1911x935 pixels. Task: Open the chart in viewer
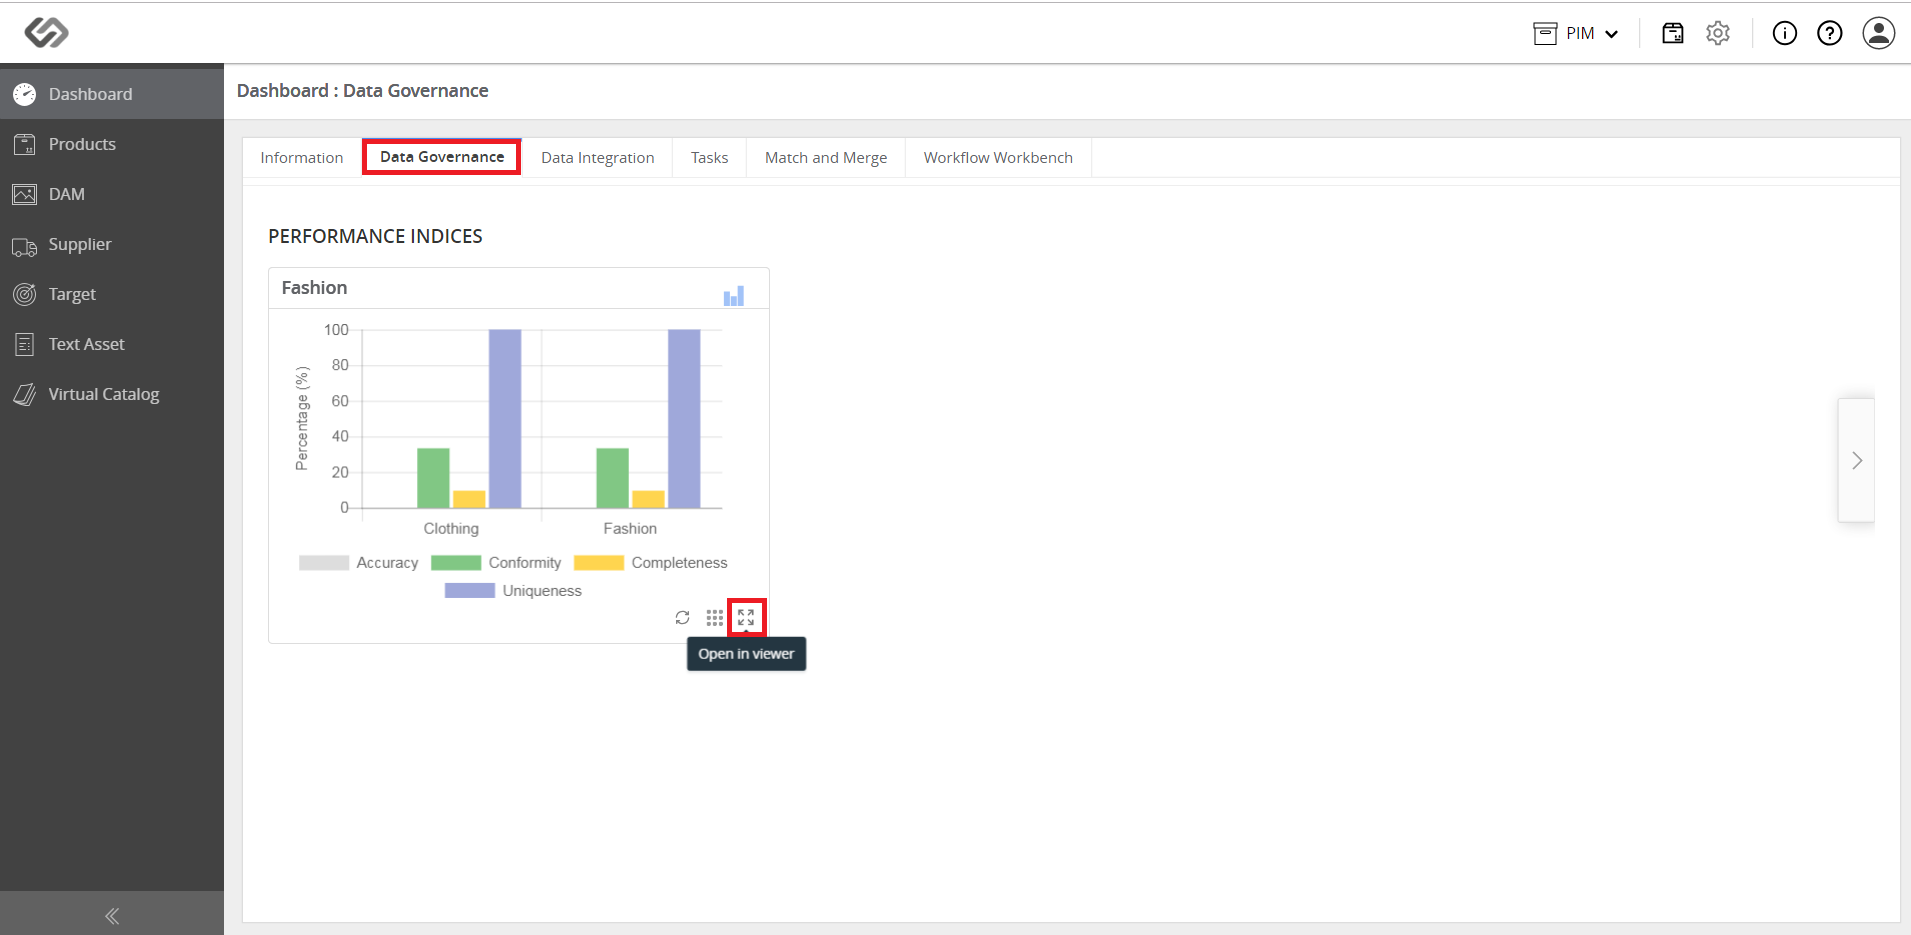(746, 618)
